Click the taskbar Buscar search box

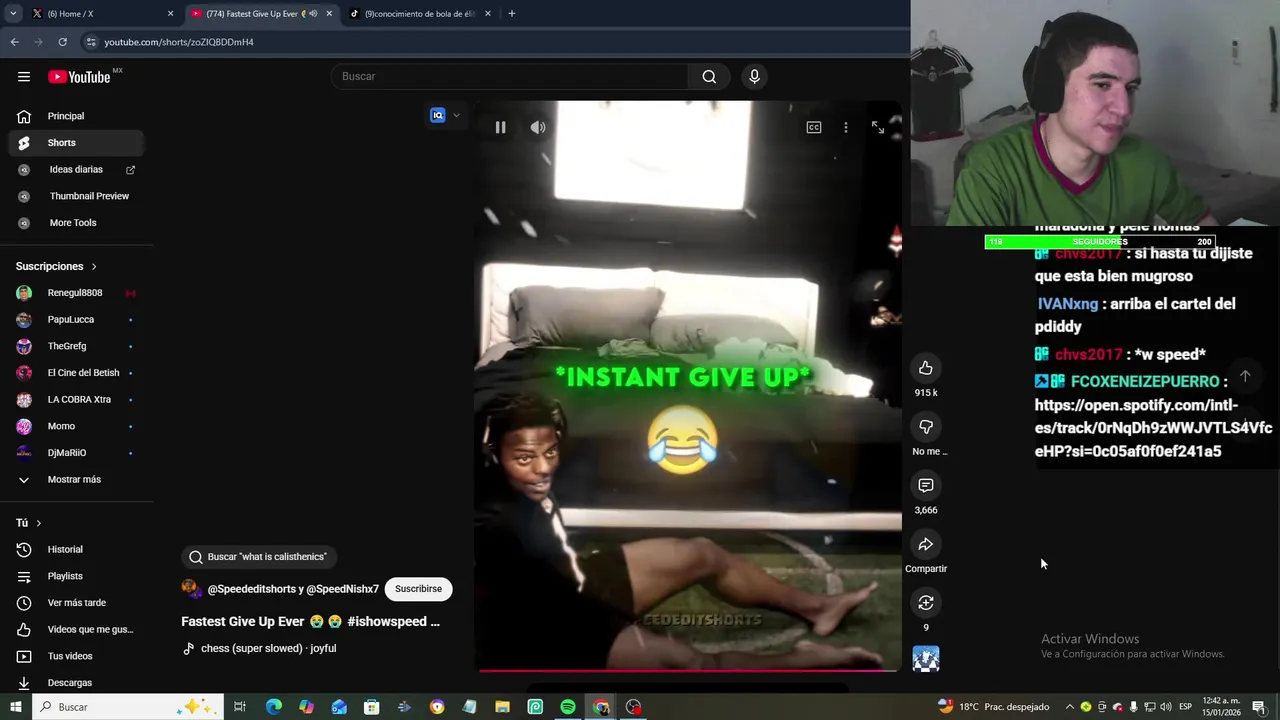[128, 707]
